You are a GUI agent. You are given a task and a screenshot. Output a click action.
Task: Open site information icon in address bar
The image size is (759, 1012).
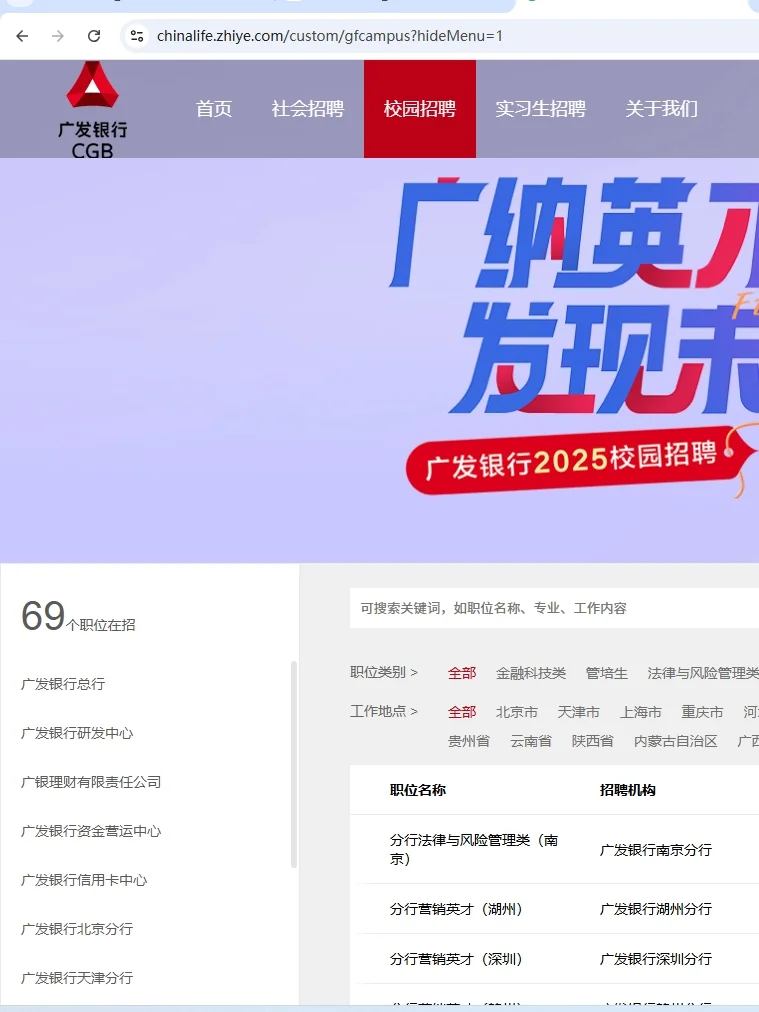(x=137, y=36)
